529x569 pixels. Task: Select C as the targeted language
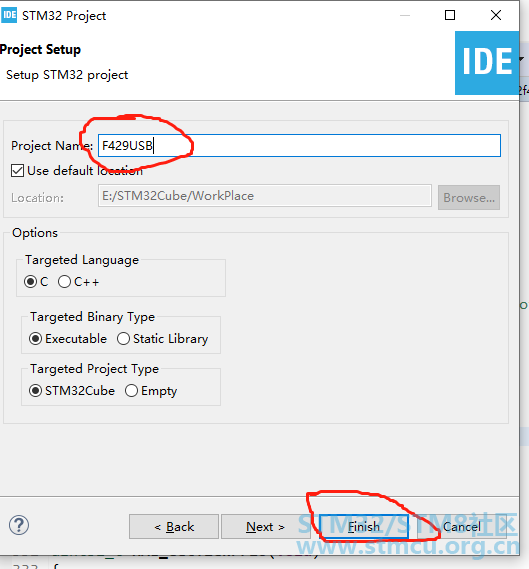[30, 282]
